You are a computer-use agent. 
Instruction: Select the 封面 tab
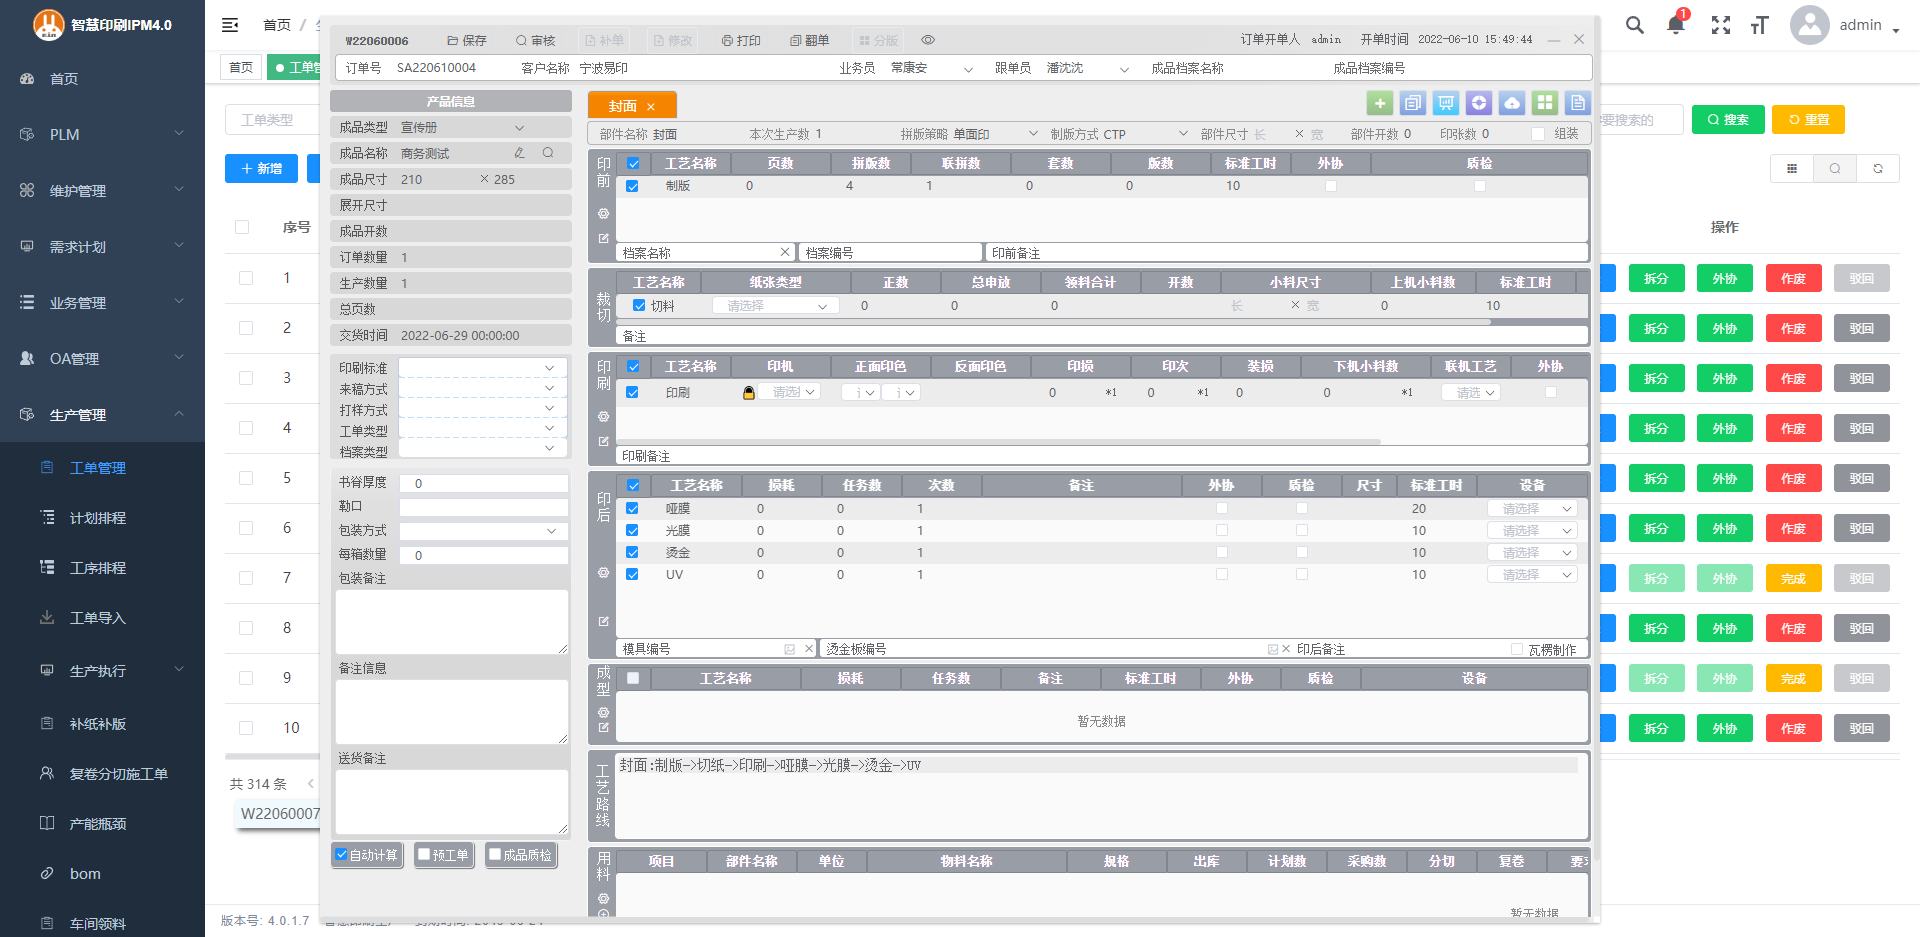point(622,106)
